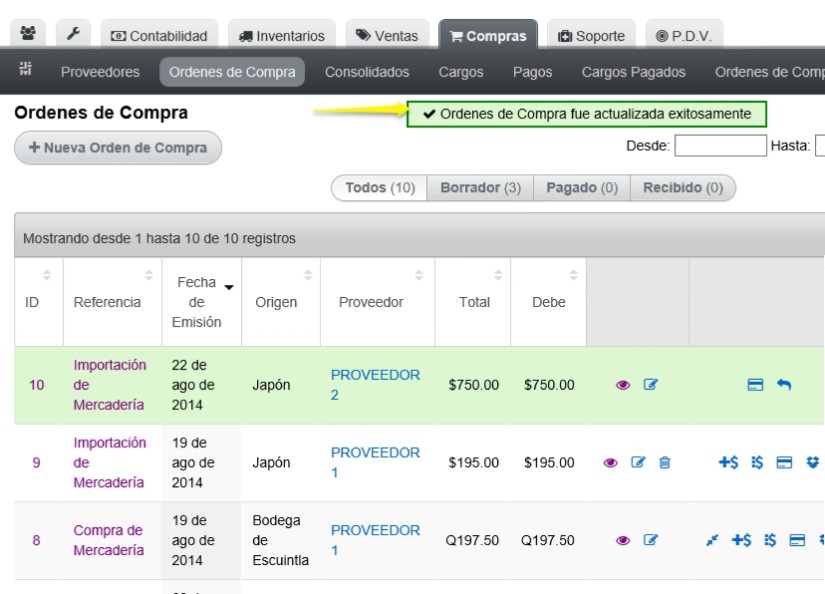This screenshot has height=594, width=825.
Task: Open order ID 10 link
Action: click(x=36, y=385)
